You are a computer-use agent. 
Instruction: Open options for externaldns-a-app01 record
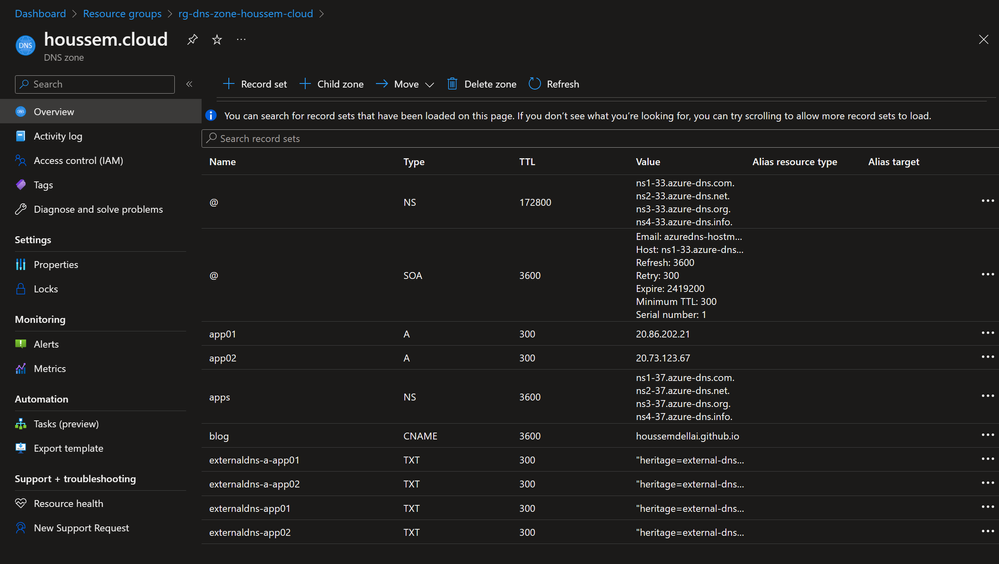988,459
